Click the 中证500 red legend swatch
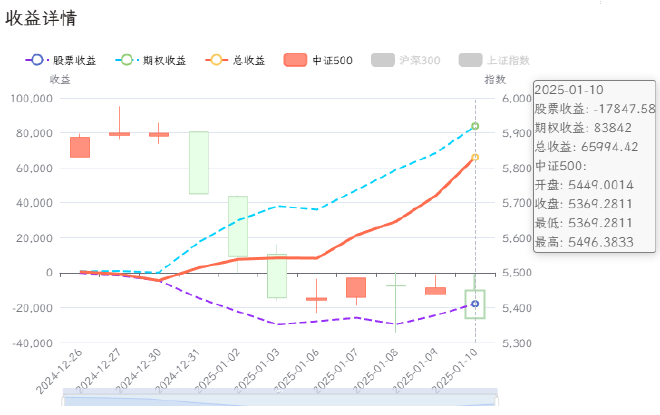The image size is (660, 415). pyautogui.click(x=297, y=61)
